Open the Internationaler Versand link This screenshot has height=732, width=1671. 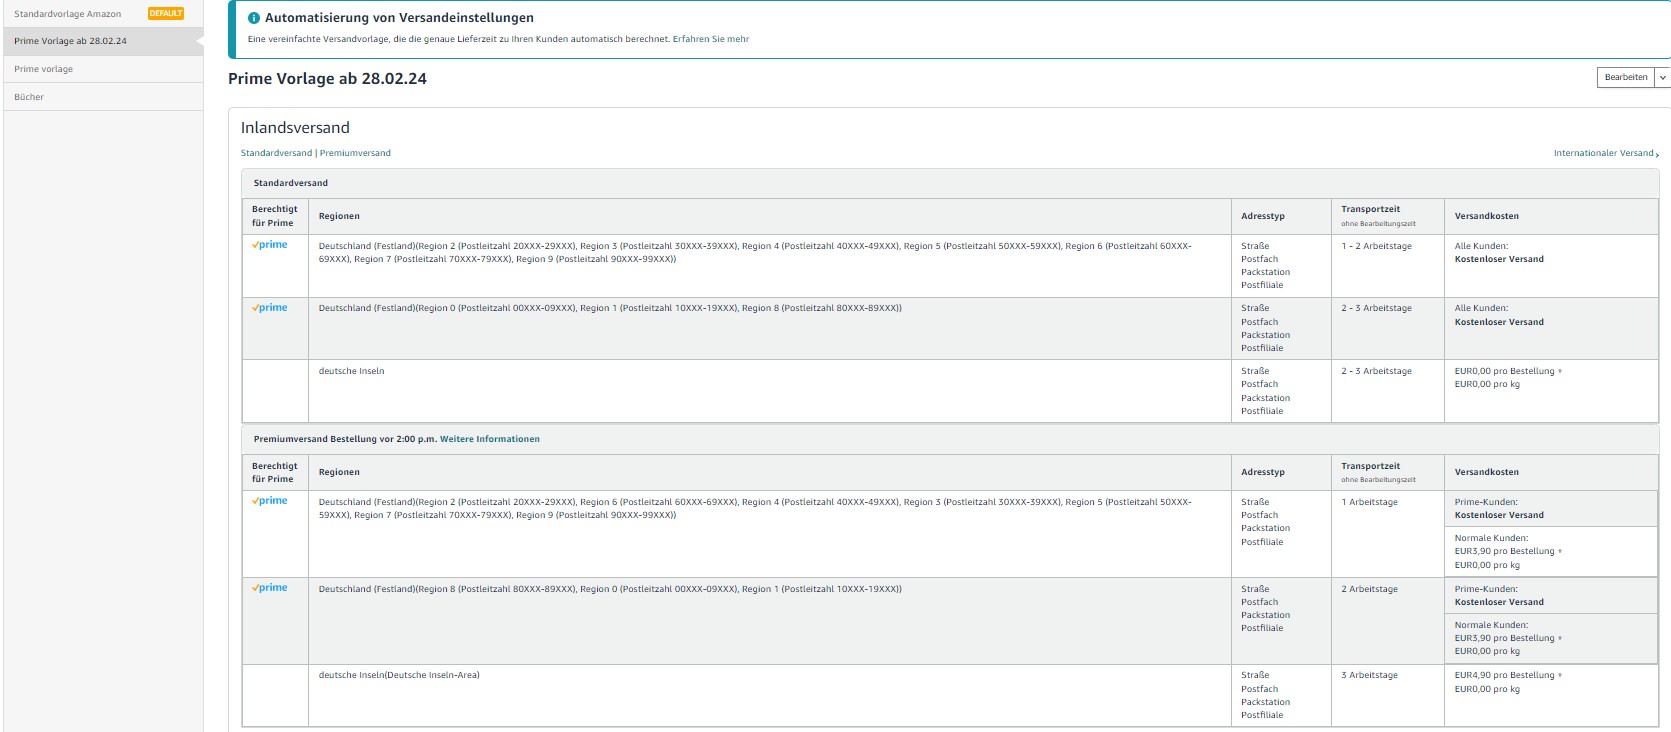[x=1605, y=153]
